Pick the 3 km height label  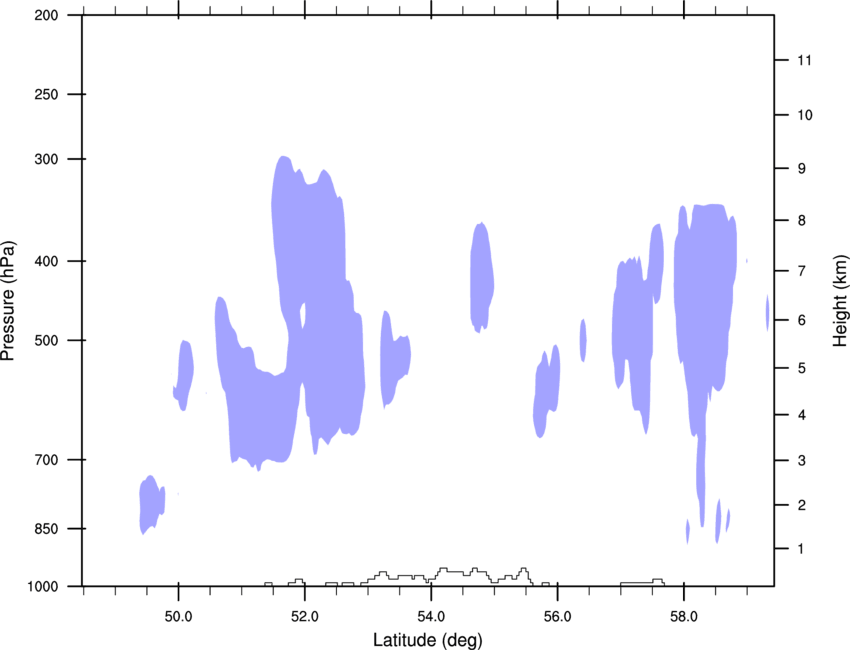pyautogui.click(x=802, y=461)
